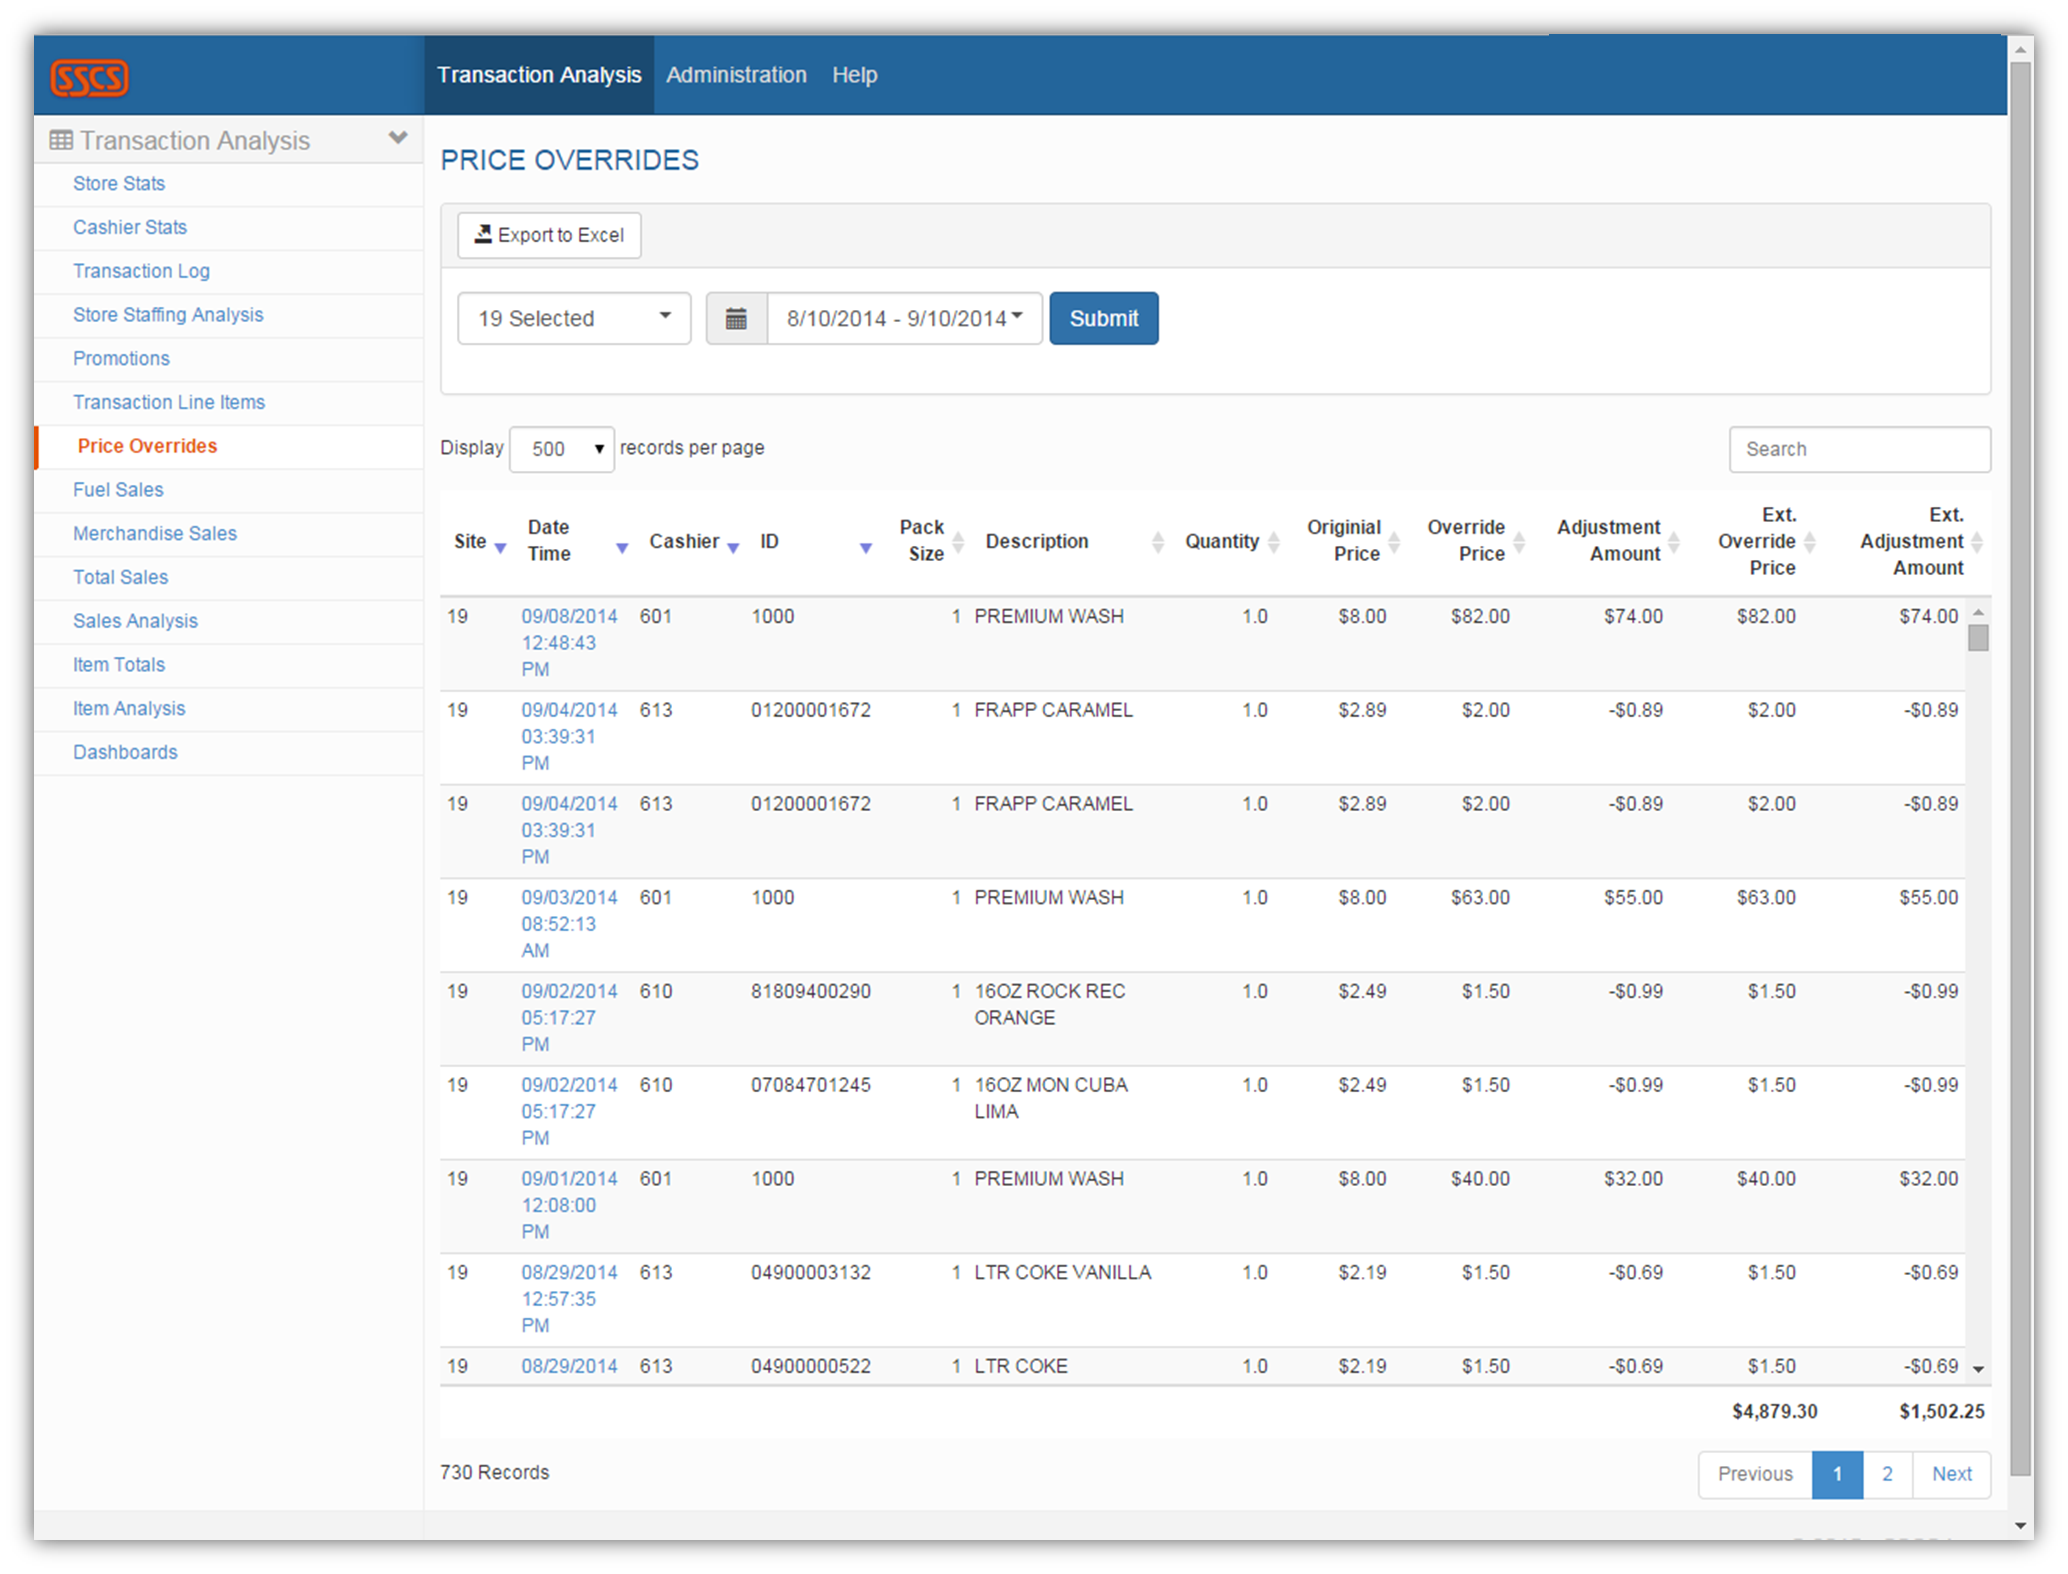This screenshot has height=1574, width=2068.
Task: Collapse the Transaction Analysis sidebar chevron
Action: coord(398,138)
